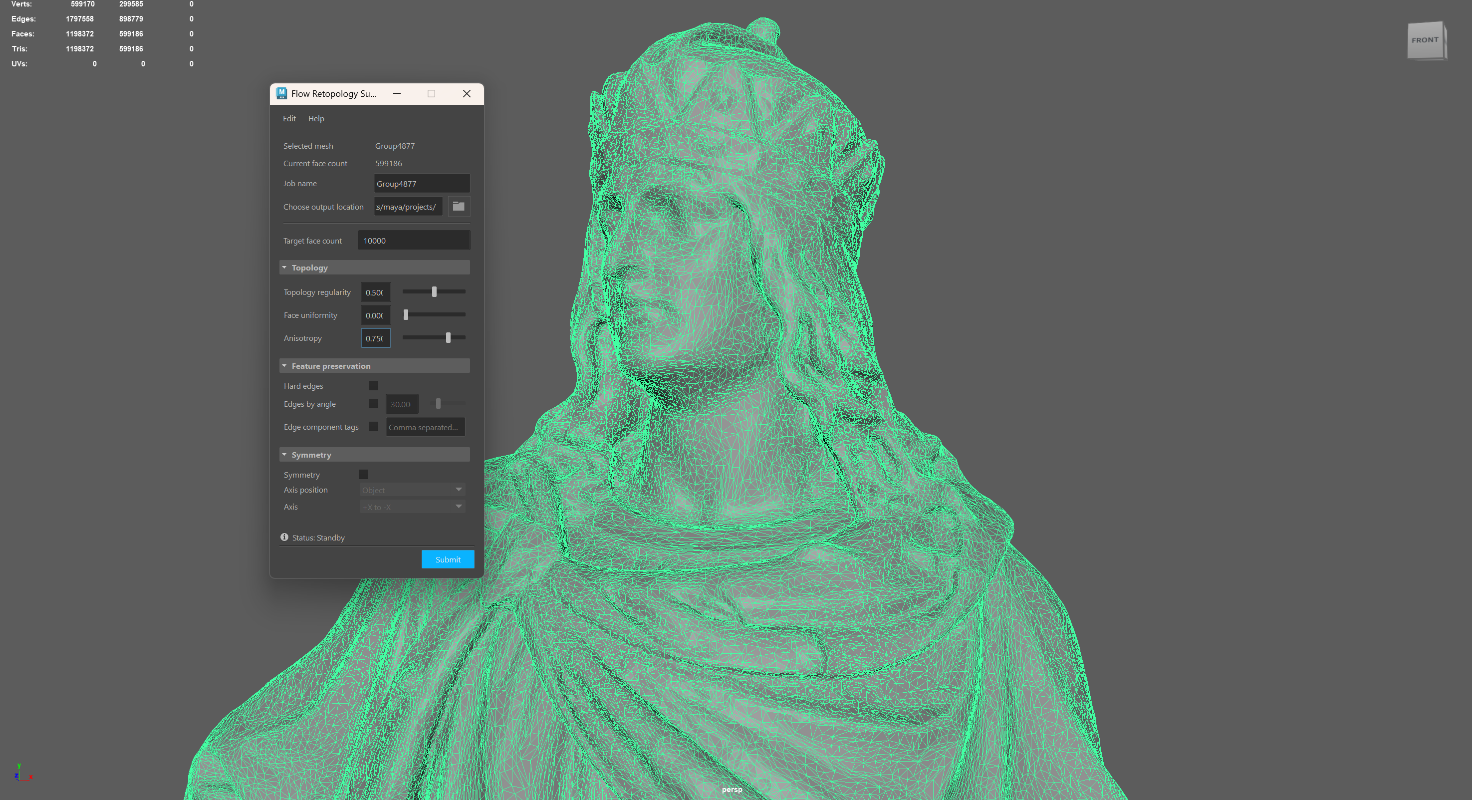Enable the Hard edges checkbox
The image size is (1472, 800).
tap(373, 386)
